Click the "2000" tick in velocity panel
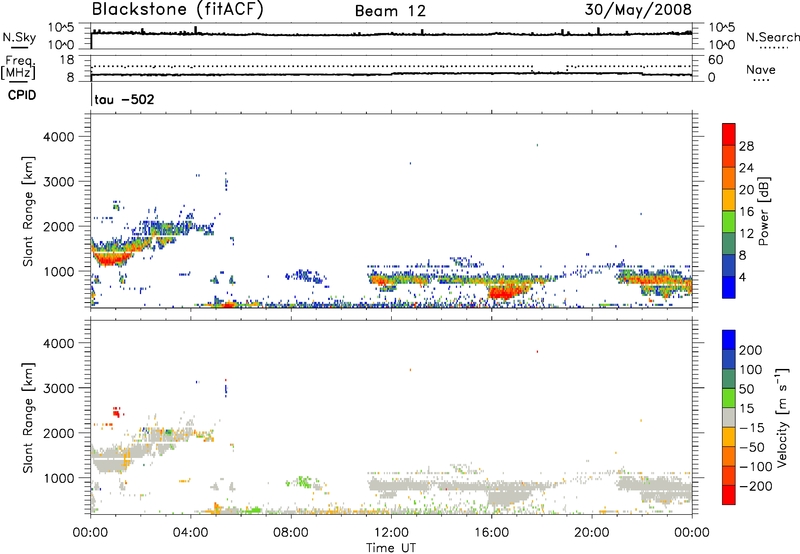Screen dimensions: 800x554 tap(59, 433)
